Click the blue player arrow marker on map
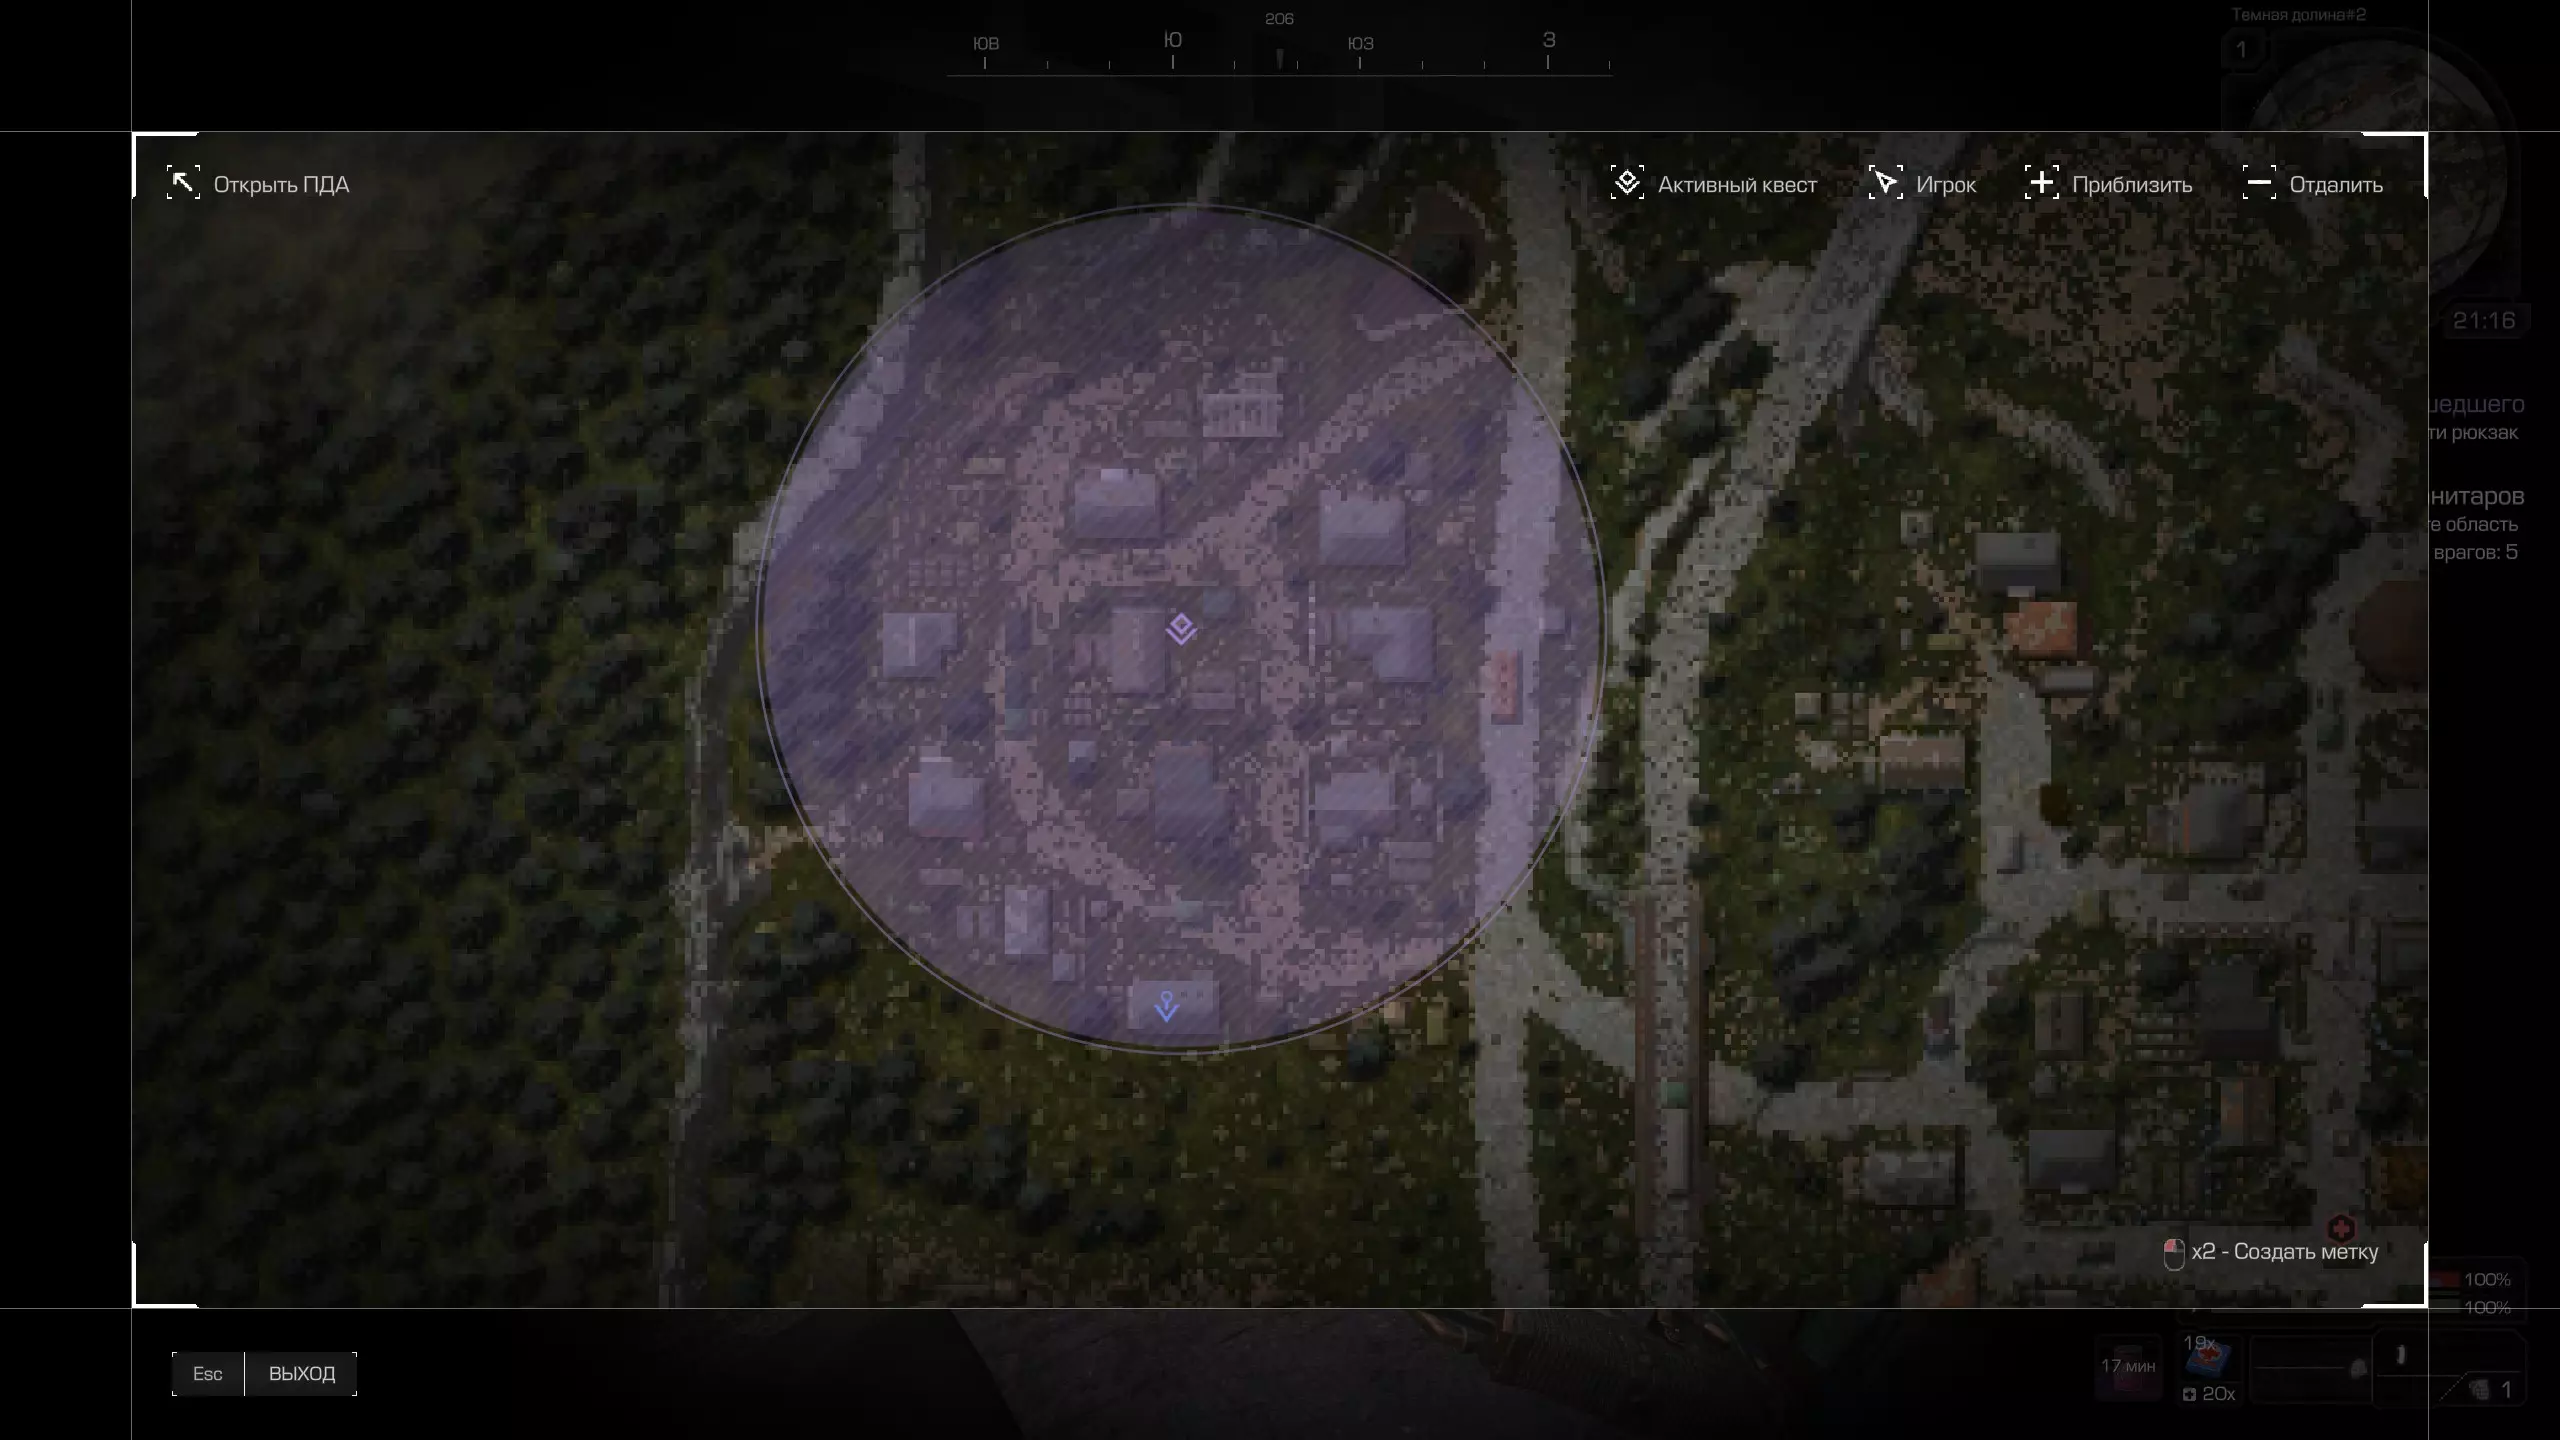 point(1166,1006)
